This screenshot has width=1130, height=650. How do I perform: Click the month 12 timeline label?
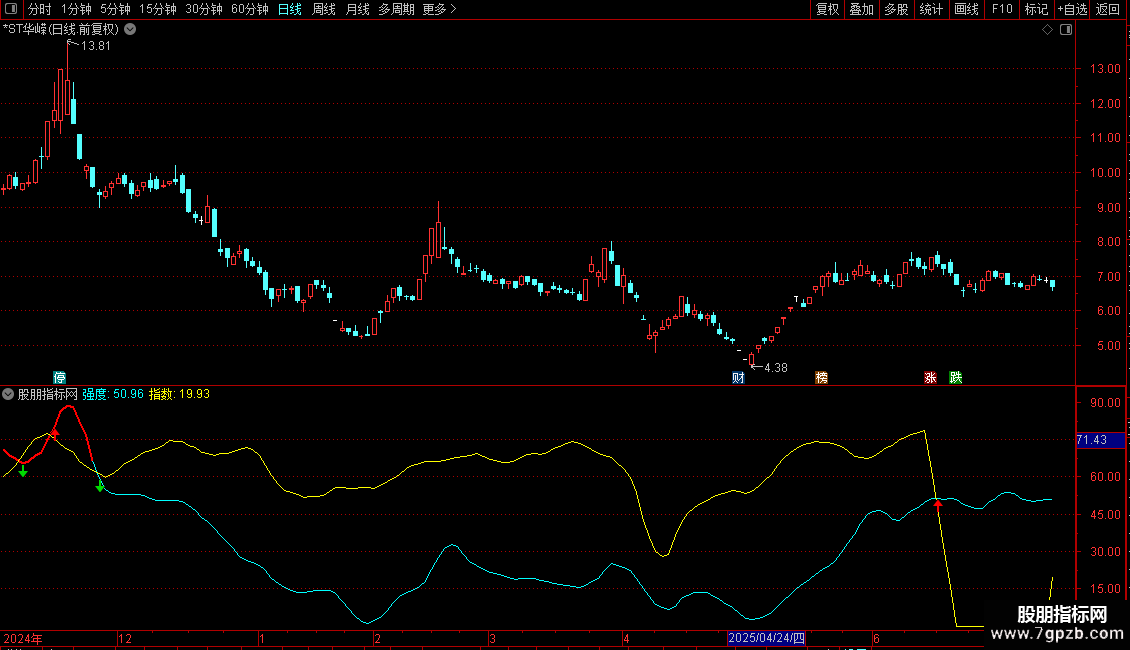tap(125, 639)
